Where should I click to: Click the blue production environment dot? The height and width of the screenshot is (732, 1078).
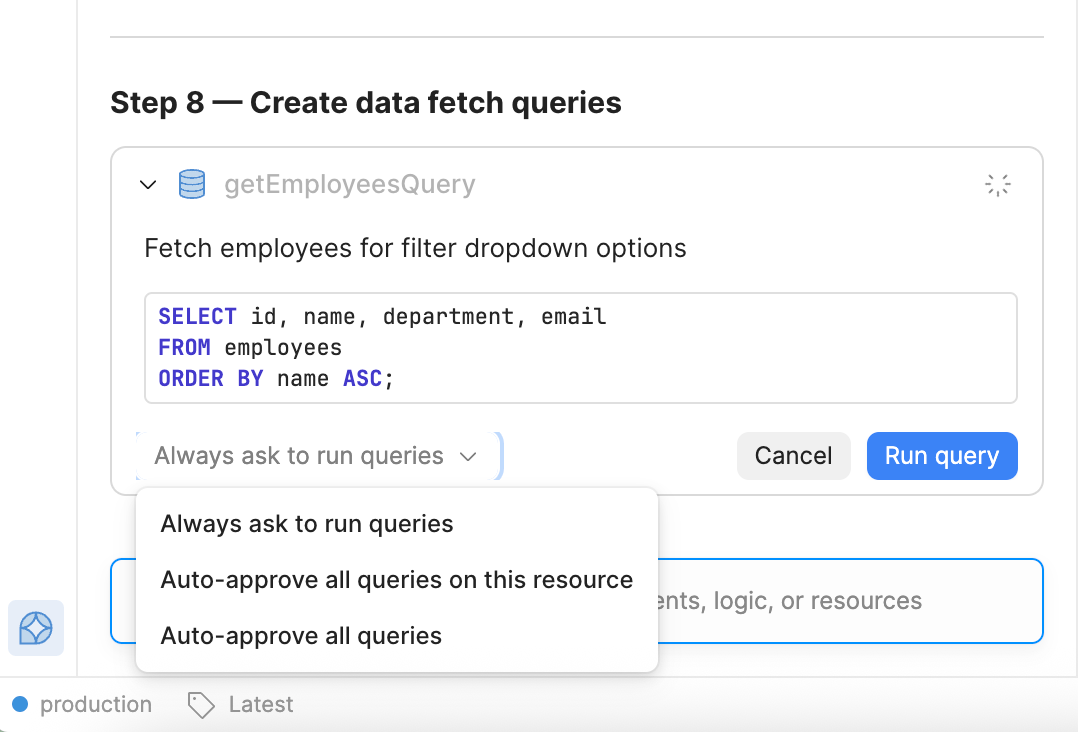tap(20, 704)
